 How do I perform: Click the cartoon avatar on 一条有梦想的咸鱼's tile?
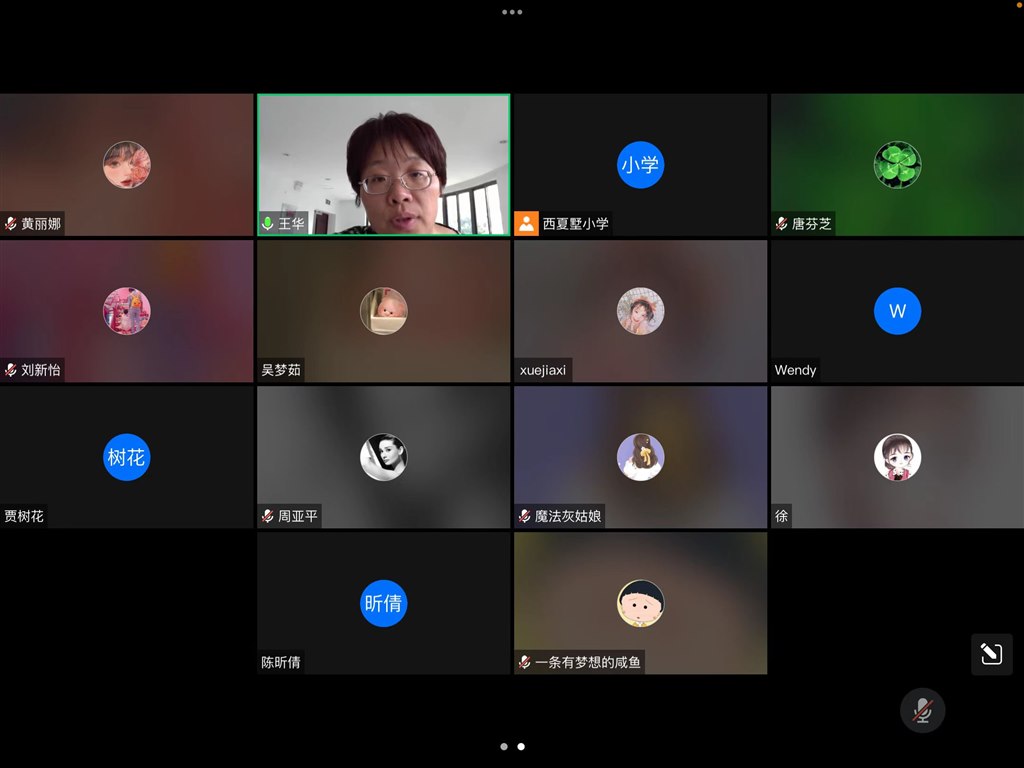[x=640, y=603]
